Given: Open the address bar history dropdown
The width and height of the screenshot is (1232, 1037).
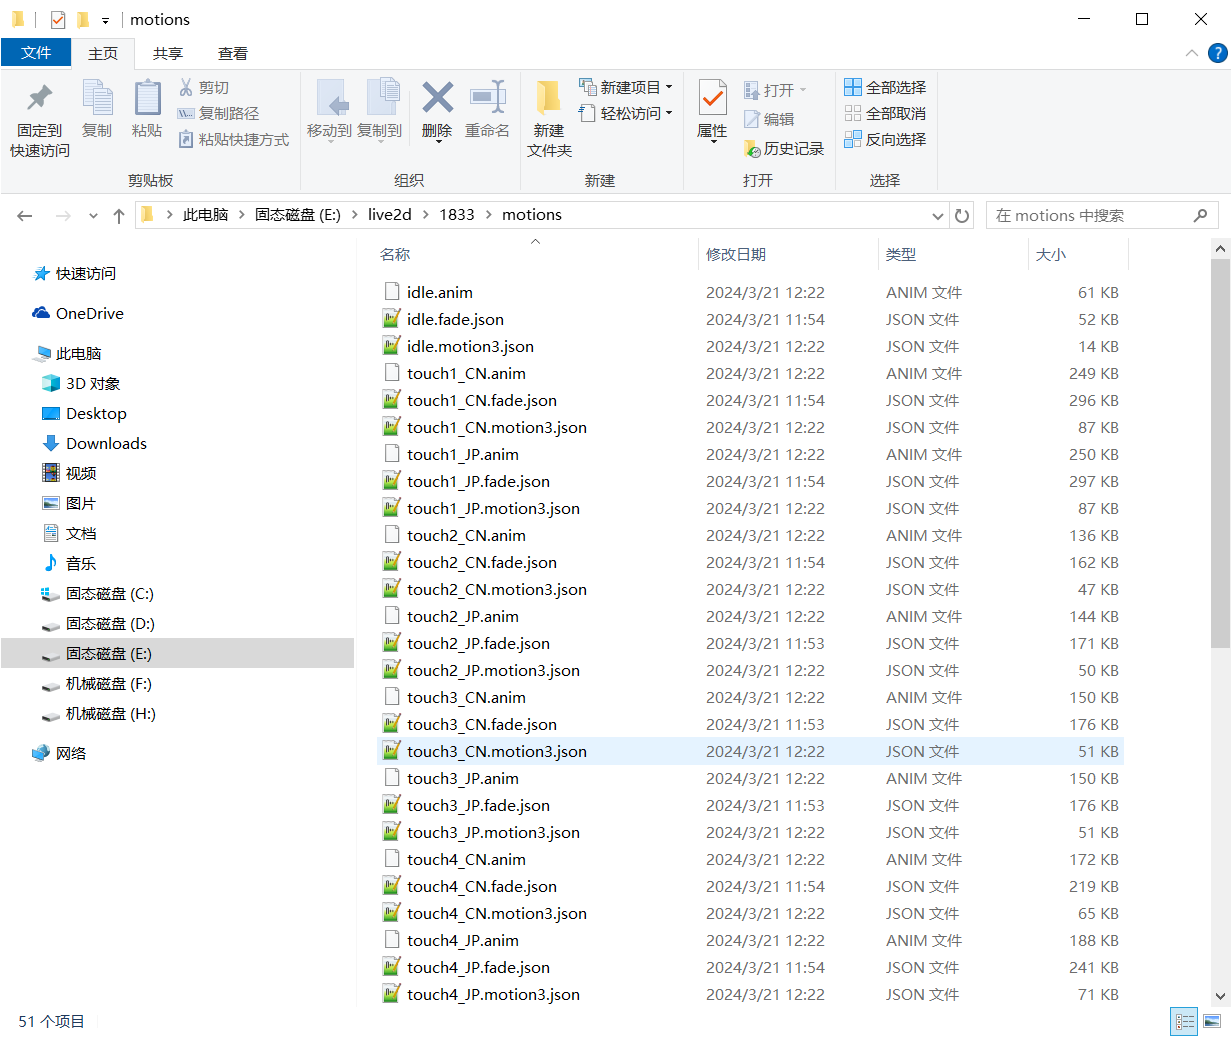Looking at the screenshot, I should point(938,216).
